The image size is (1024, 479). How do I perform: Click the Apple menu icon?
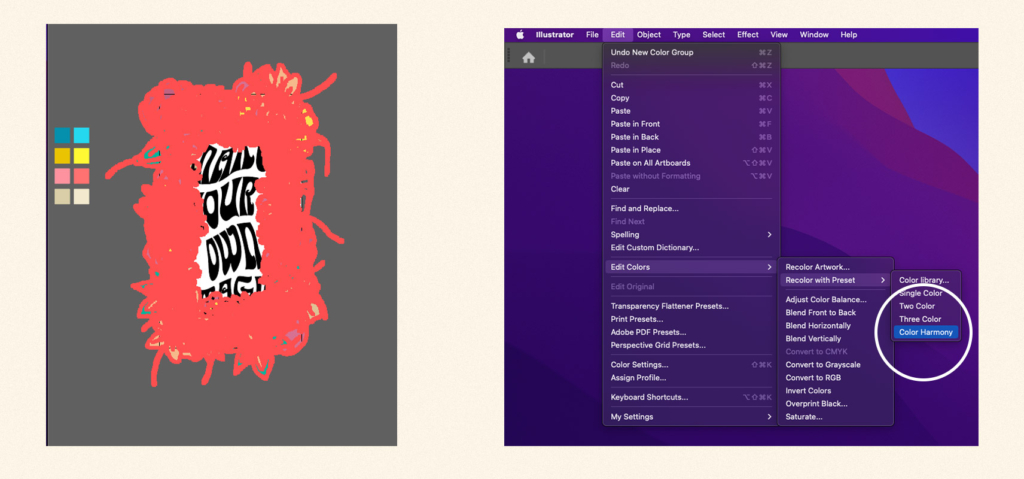click(520, 35)
